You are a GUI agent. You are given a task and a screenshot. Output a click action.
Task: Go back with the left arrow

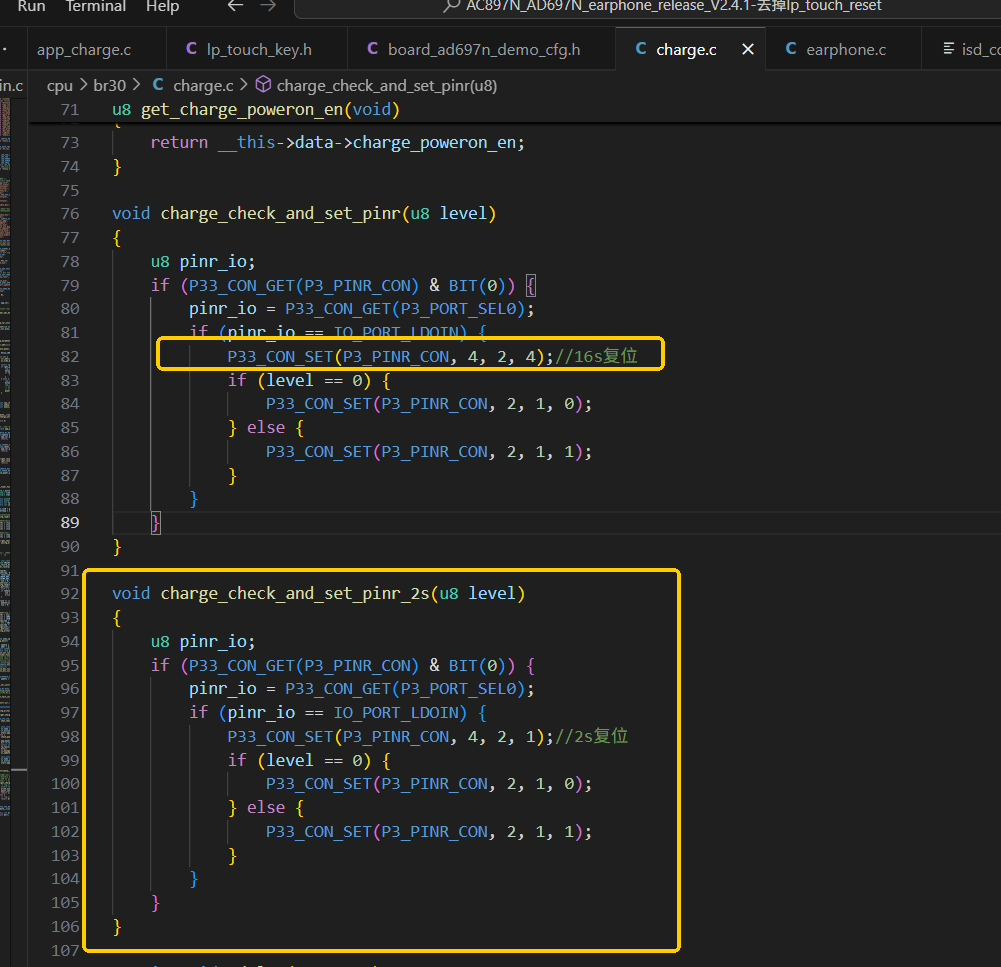pos(236,6)
